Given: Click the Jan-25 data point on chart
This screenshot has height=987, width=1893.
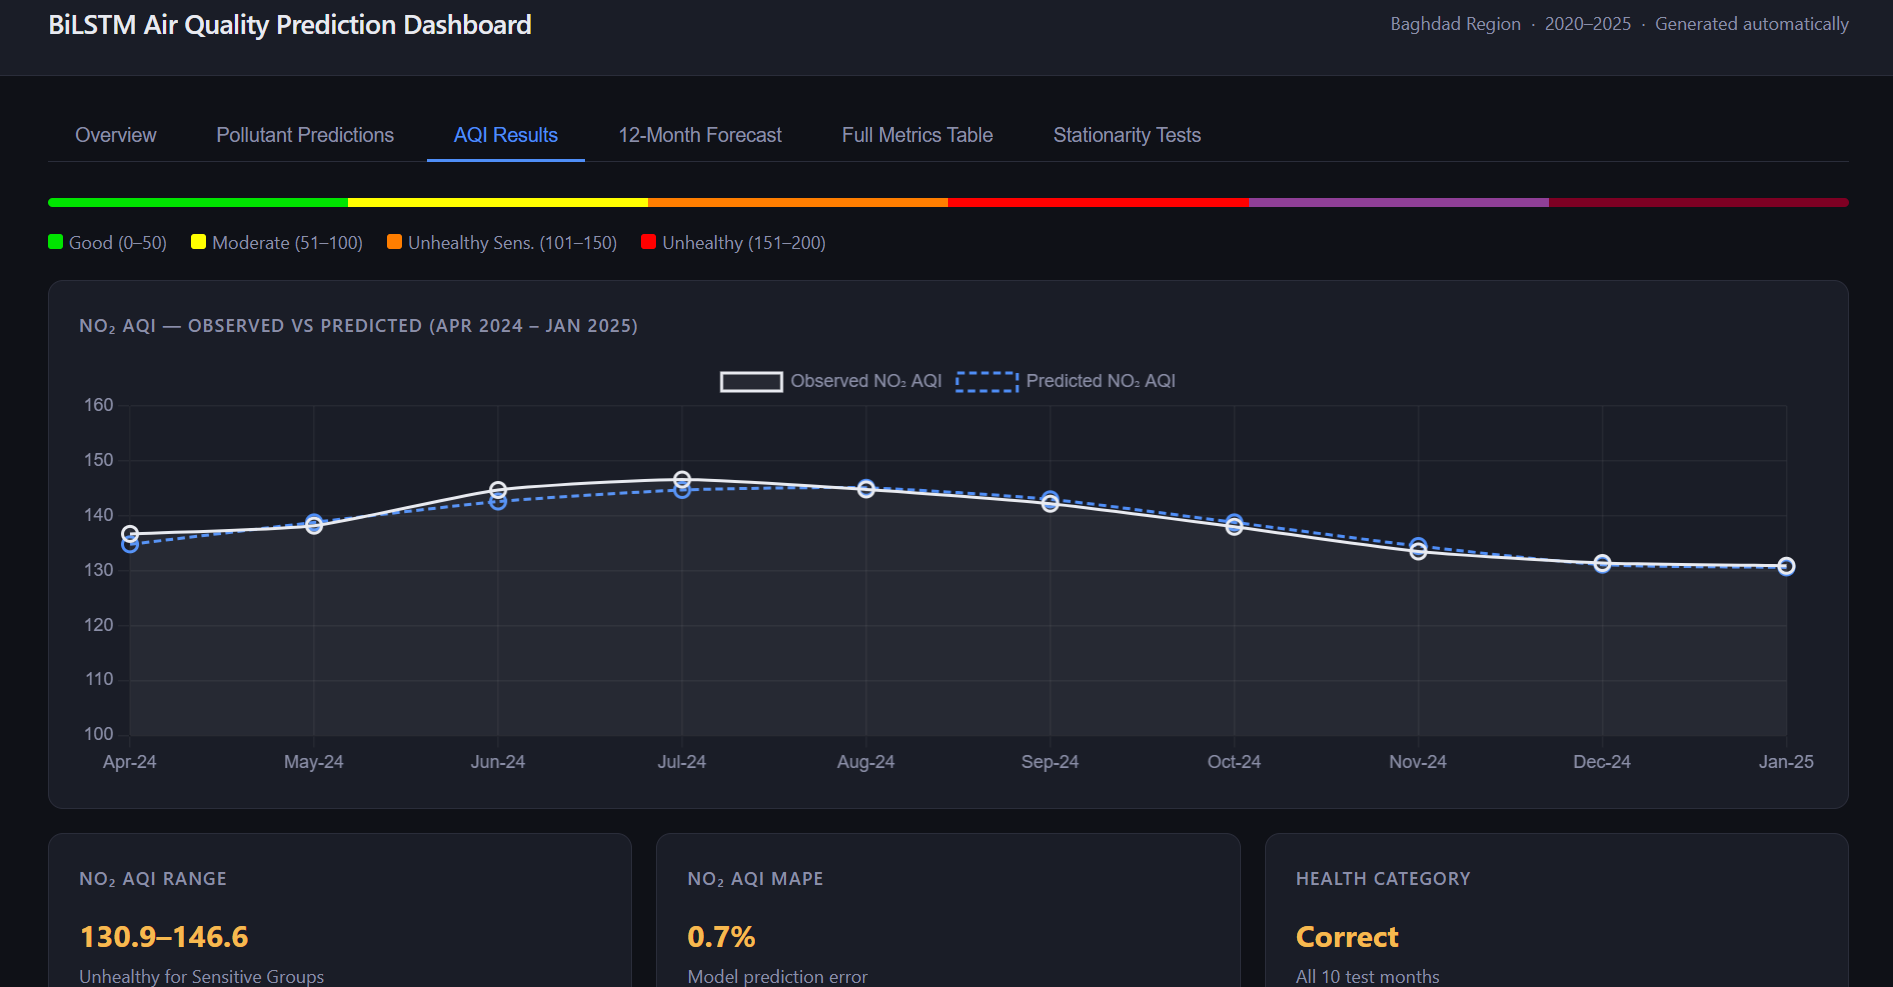Looking at the screenshot, I should (x=1786, y=566).
